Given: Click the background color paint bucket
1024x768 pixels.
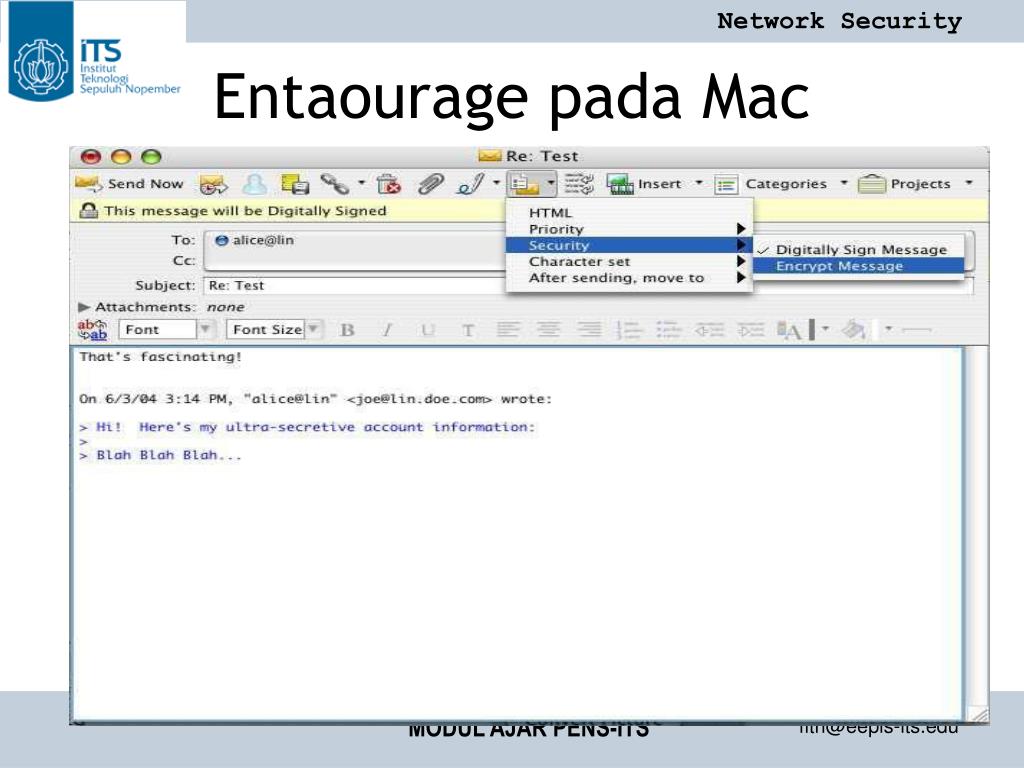Looking at the screenshot, I should click(854, 330).
